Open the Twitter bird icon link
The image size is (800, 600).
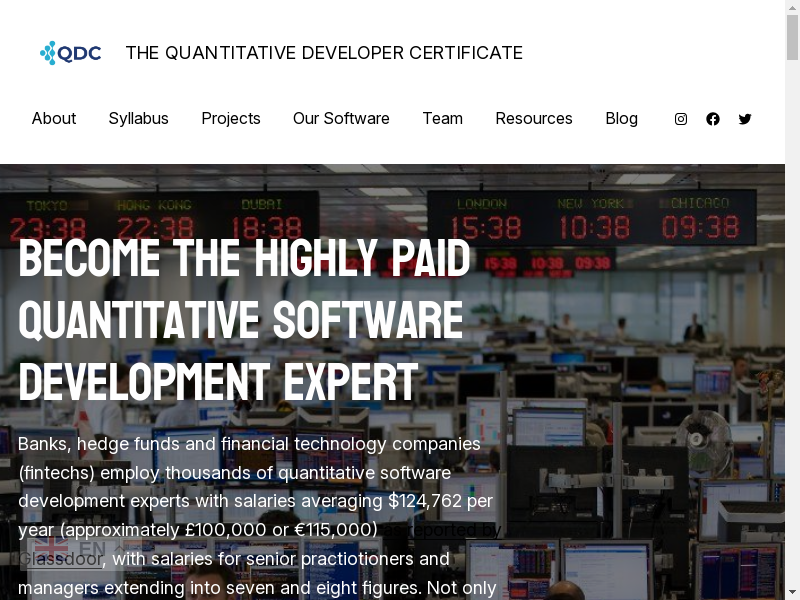pyautogui.click(x=745, y=119)
